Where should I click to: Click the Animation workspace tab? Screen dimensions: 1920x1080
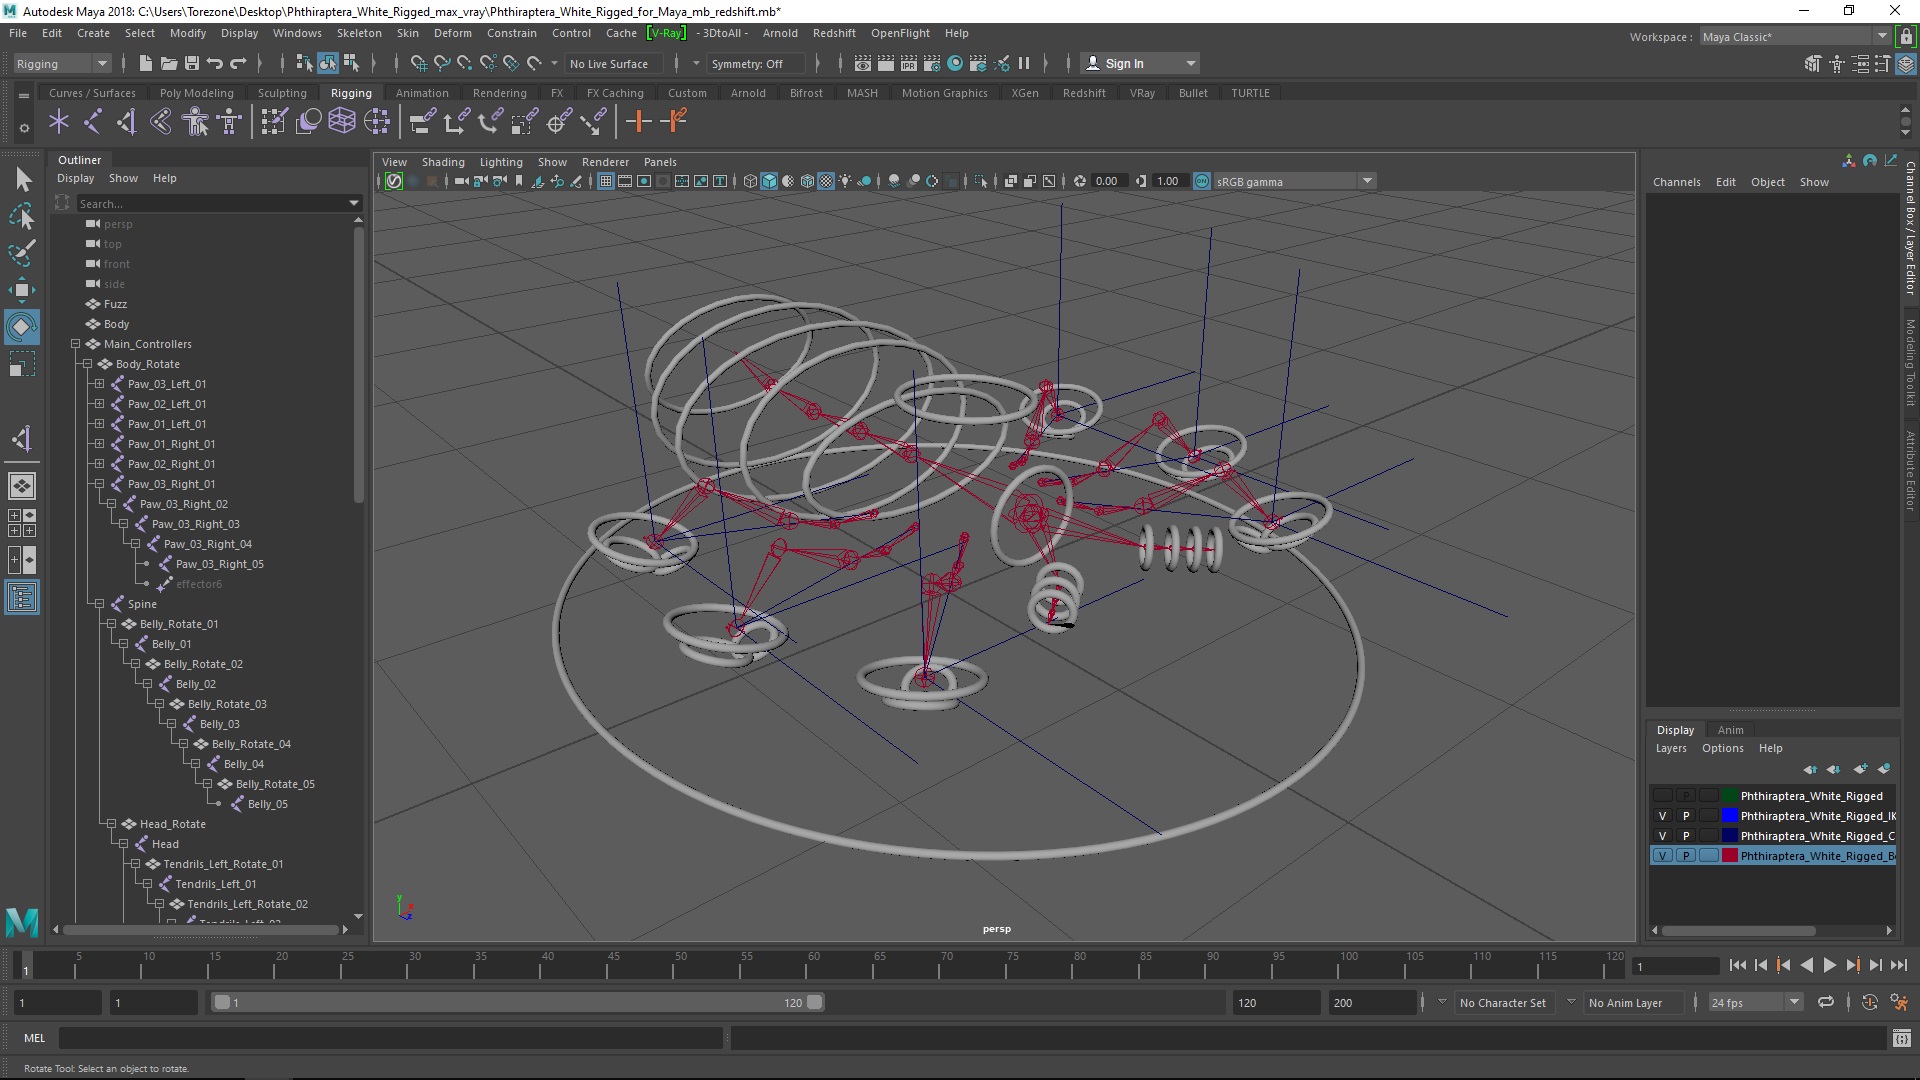click(x=422, y=92)
